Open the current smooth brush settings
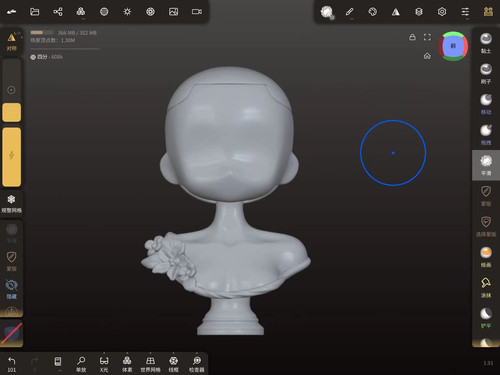This screenshot has width=500, height=375. pos(327,12)
